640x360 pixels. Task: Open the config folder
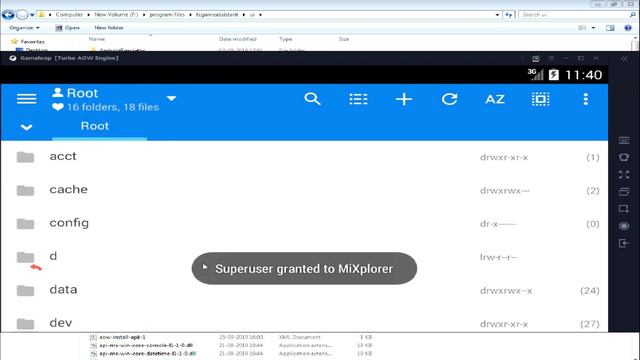click(x=304, y=224)
